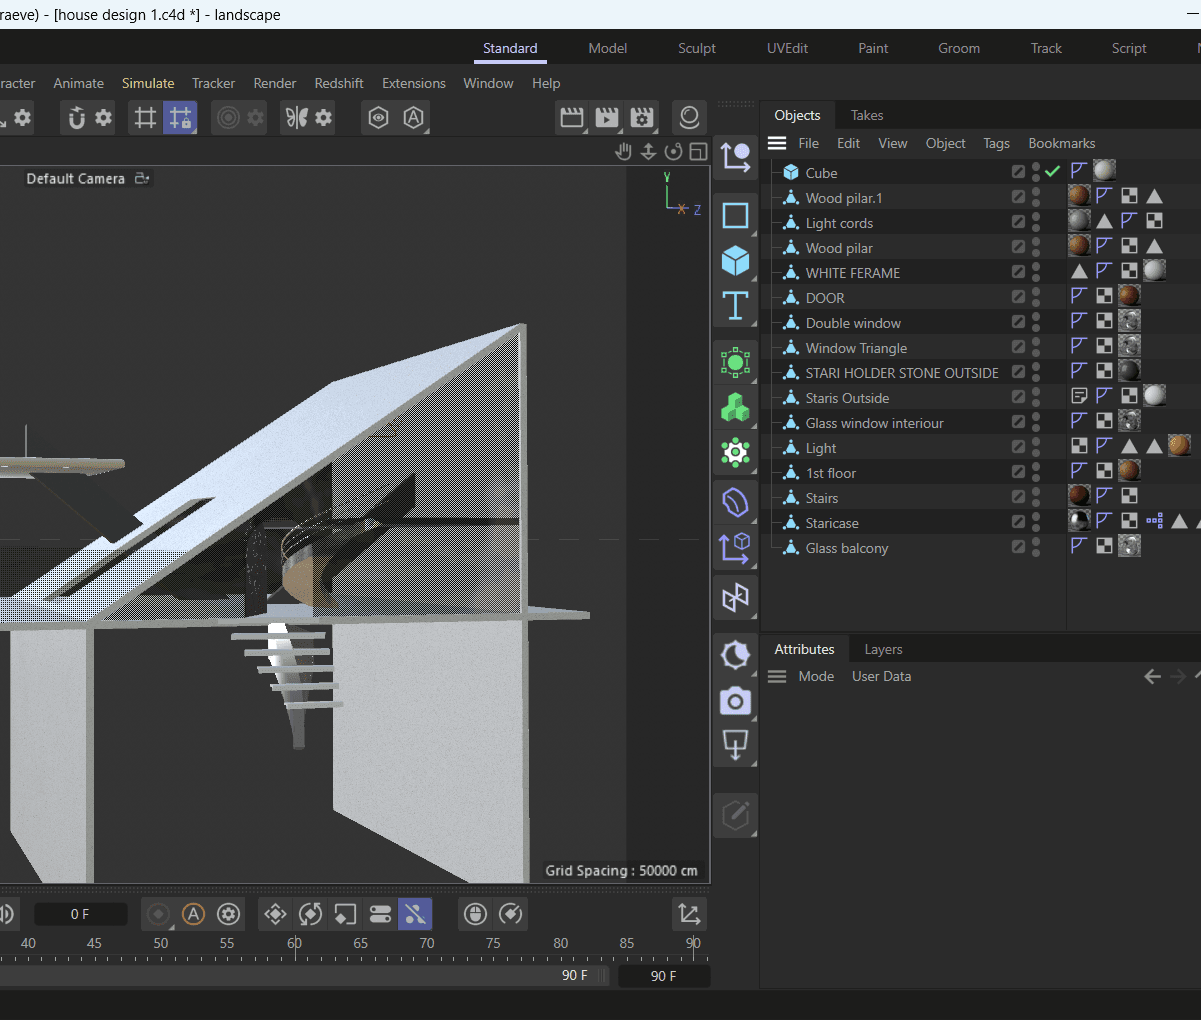
Task: Click the Symmetry butterfly icon
Action: (296, 118)
